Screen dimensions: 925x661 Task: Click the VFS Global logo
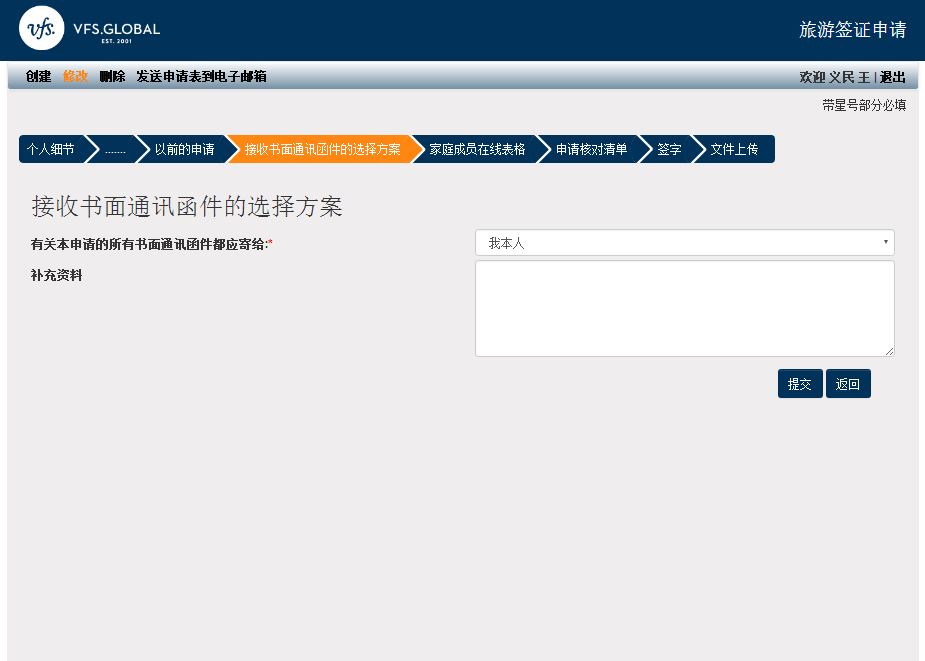[90, 29]
